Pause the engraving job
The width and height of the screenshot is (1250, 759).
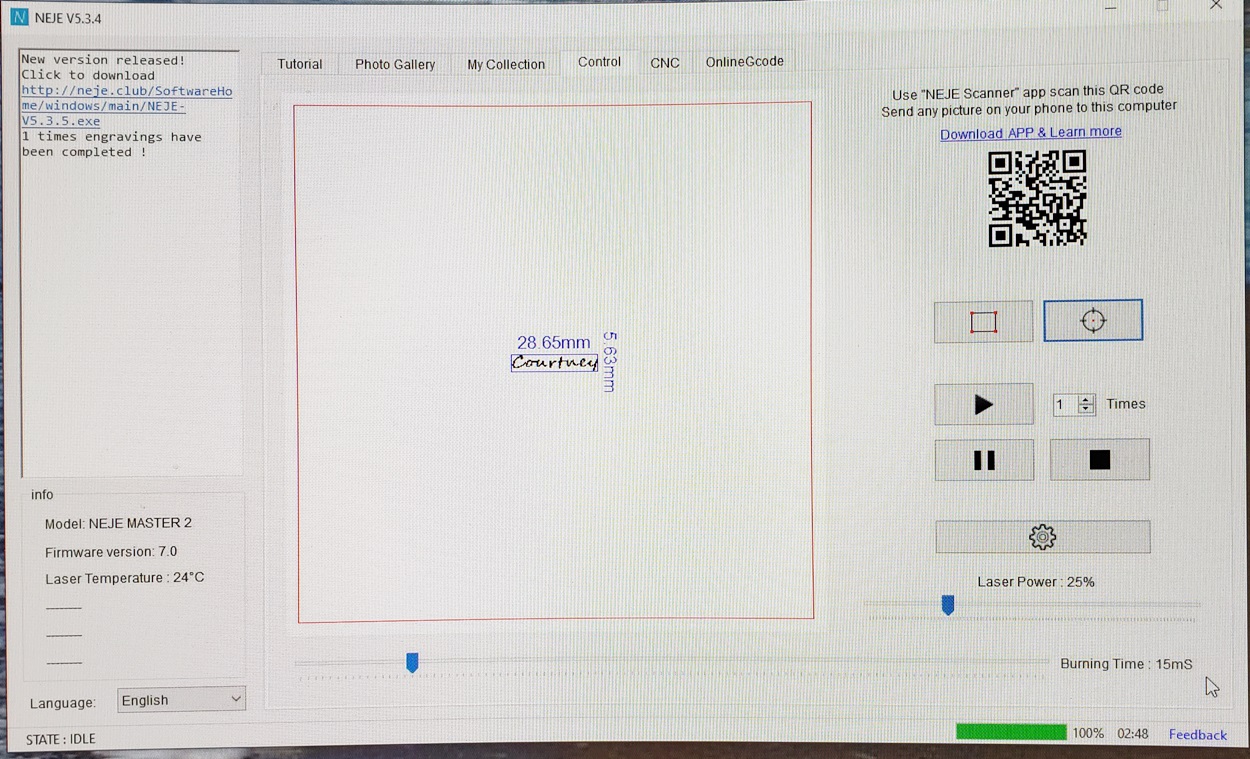point(984,460)
